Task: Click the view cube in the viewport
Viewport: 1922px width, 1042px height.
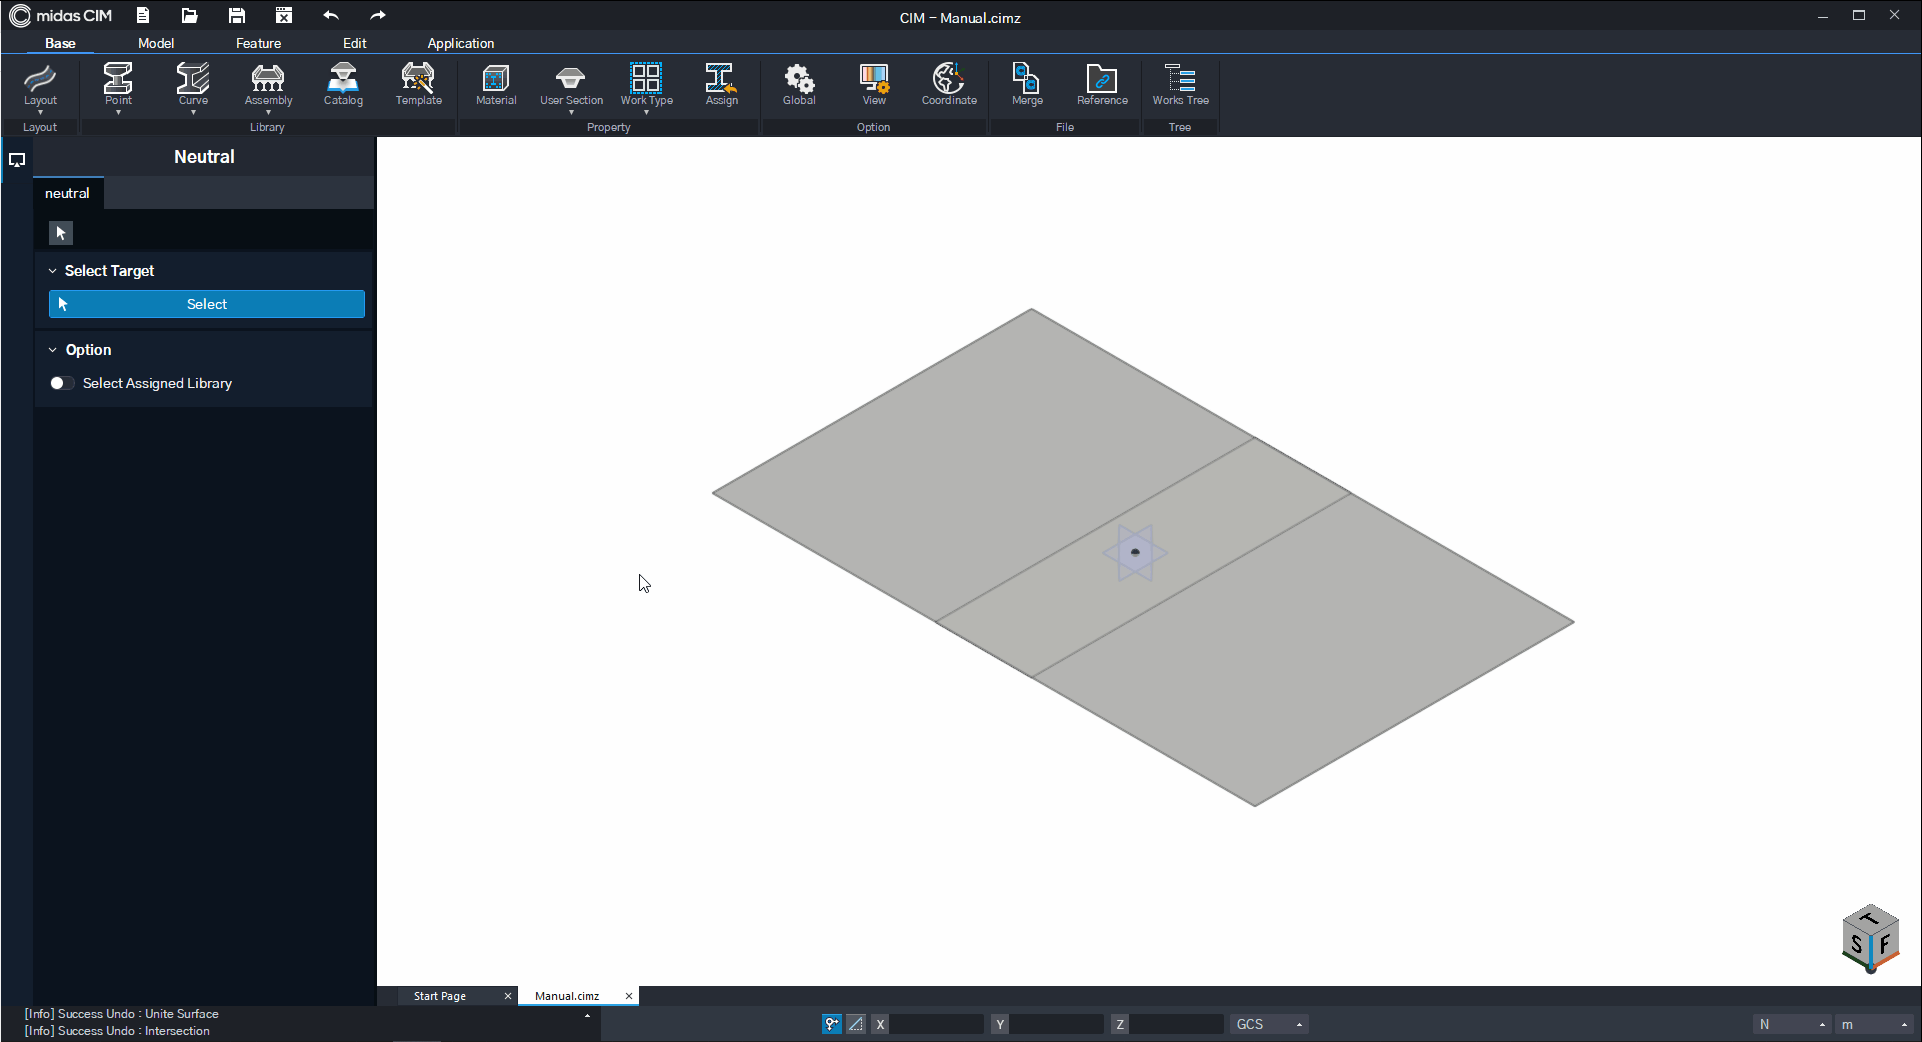Action: [x=1870, y=938]
